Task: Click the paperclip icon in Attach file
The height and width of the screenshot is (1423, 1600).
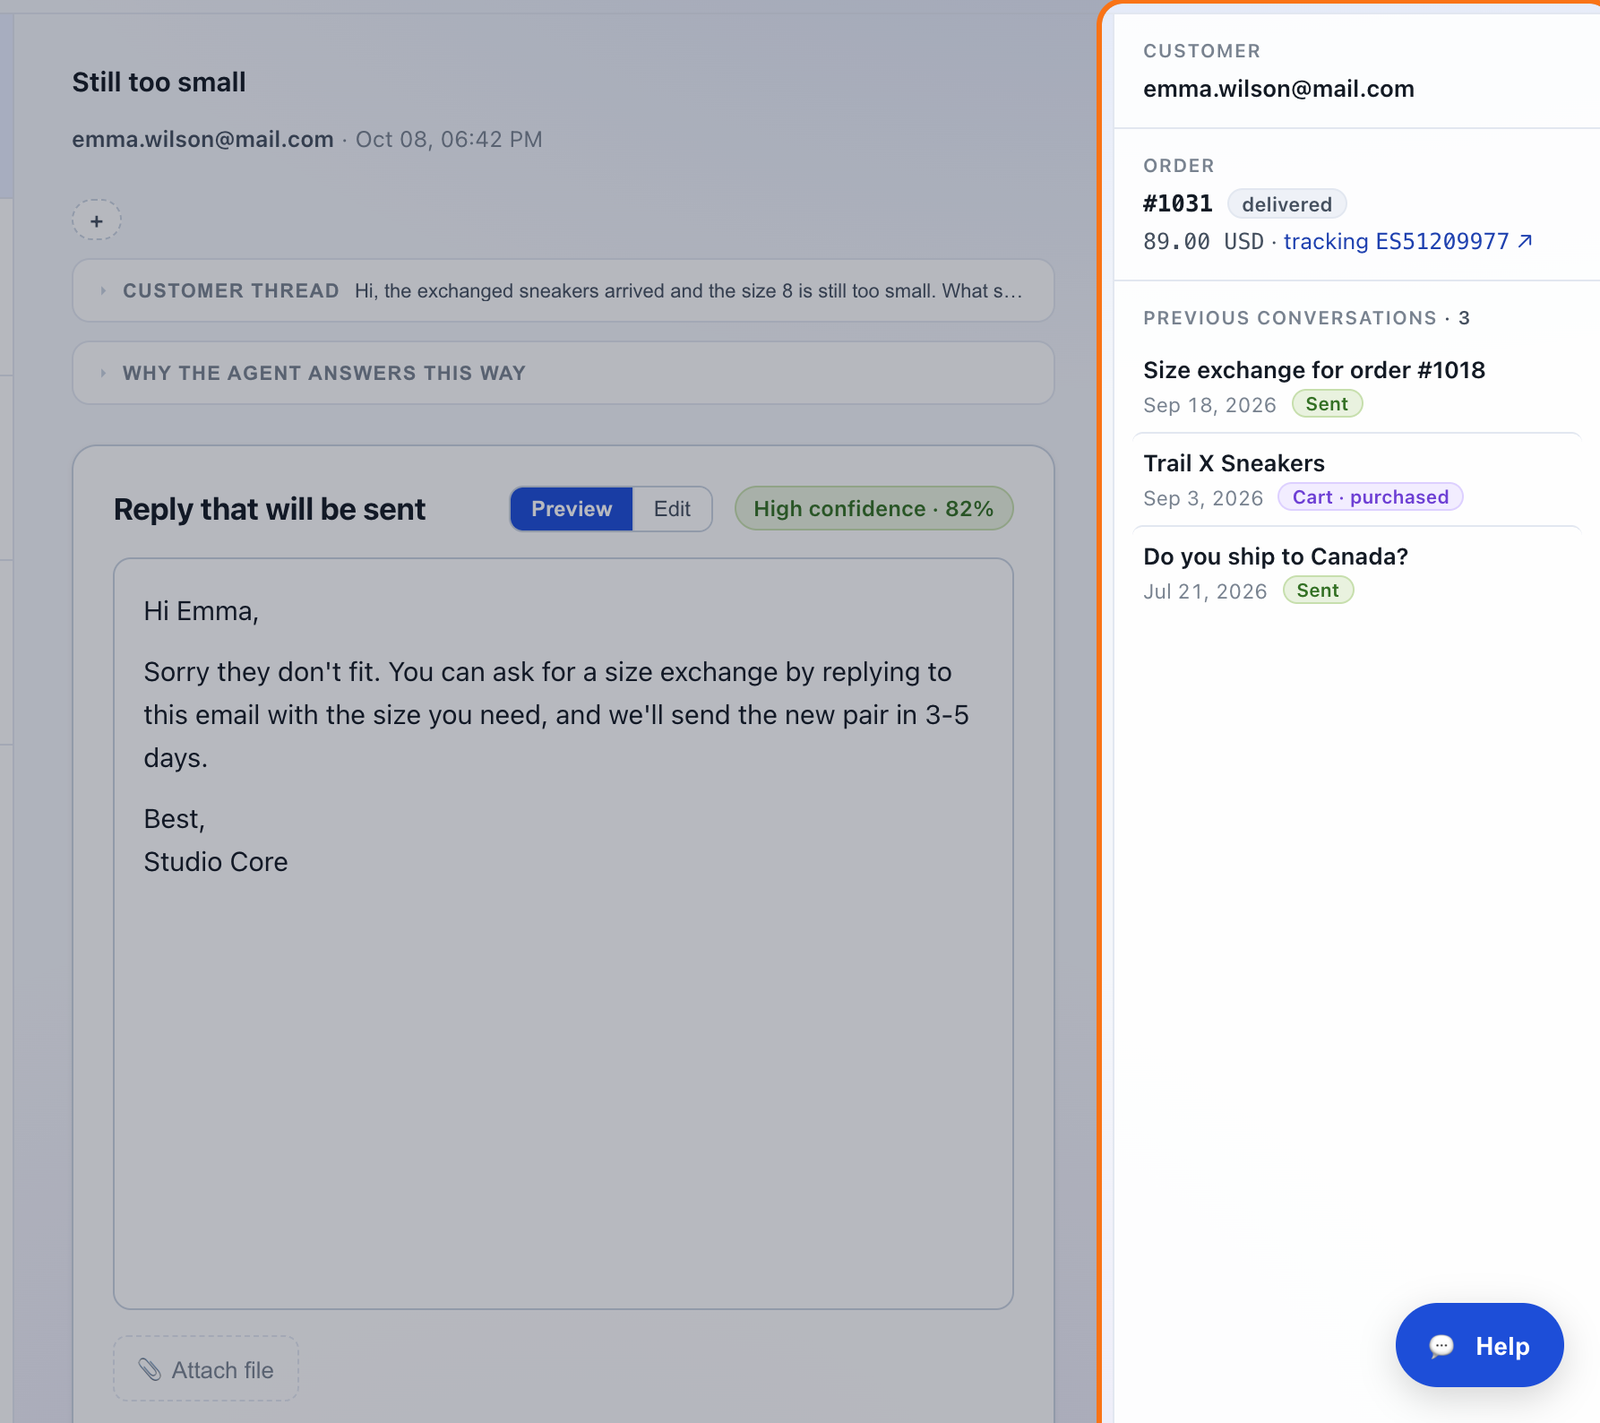Action: tap(150, 1369)
